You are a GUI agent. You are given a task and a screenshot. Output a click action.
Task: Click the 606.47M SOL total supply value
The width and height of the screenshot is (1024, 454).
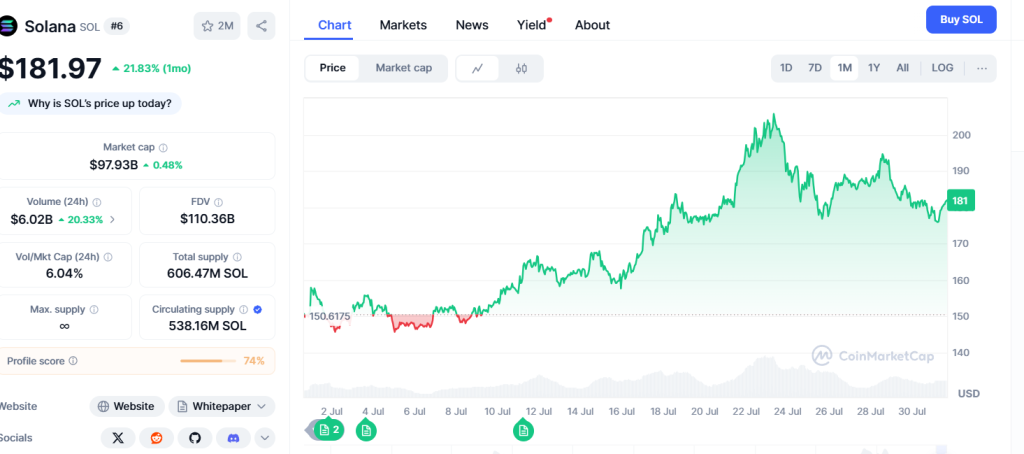pyautogui.click(x=207, y=273)
